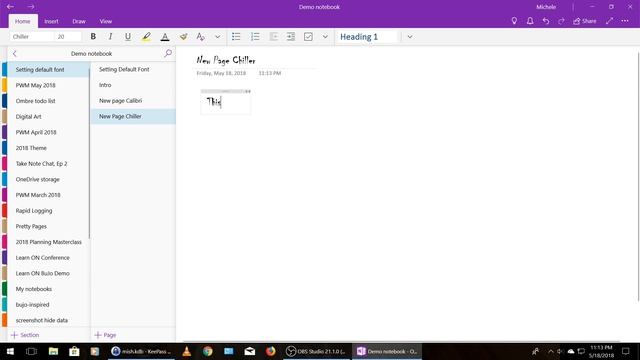Undo the last action

[x=546, y=21]
